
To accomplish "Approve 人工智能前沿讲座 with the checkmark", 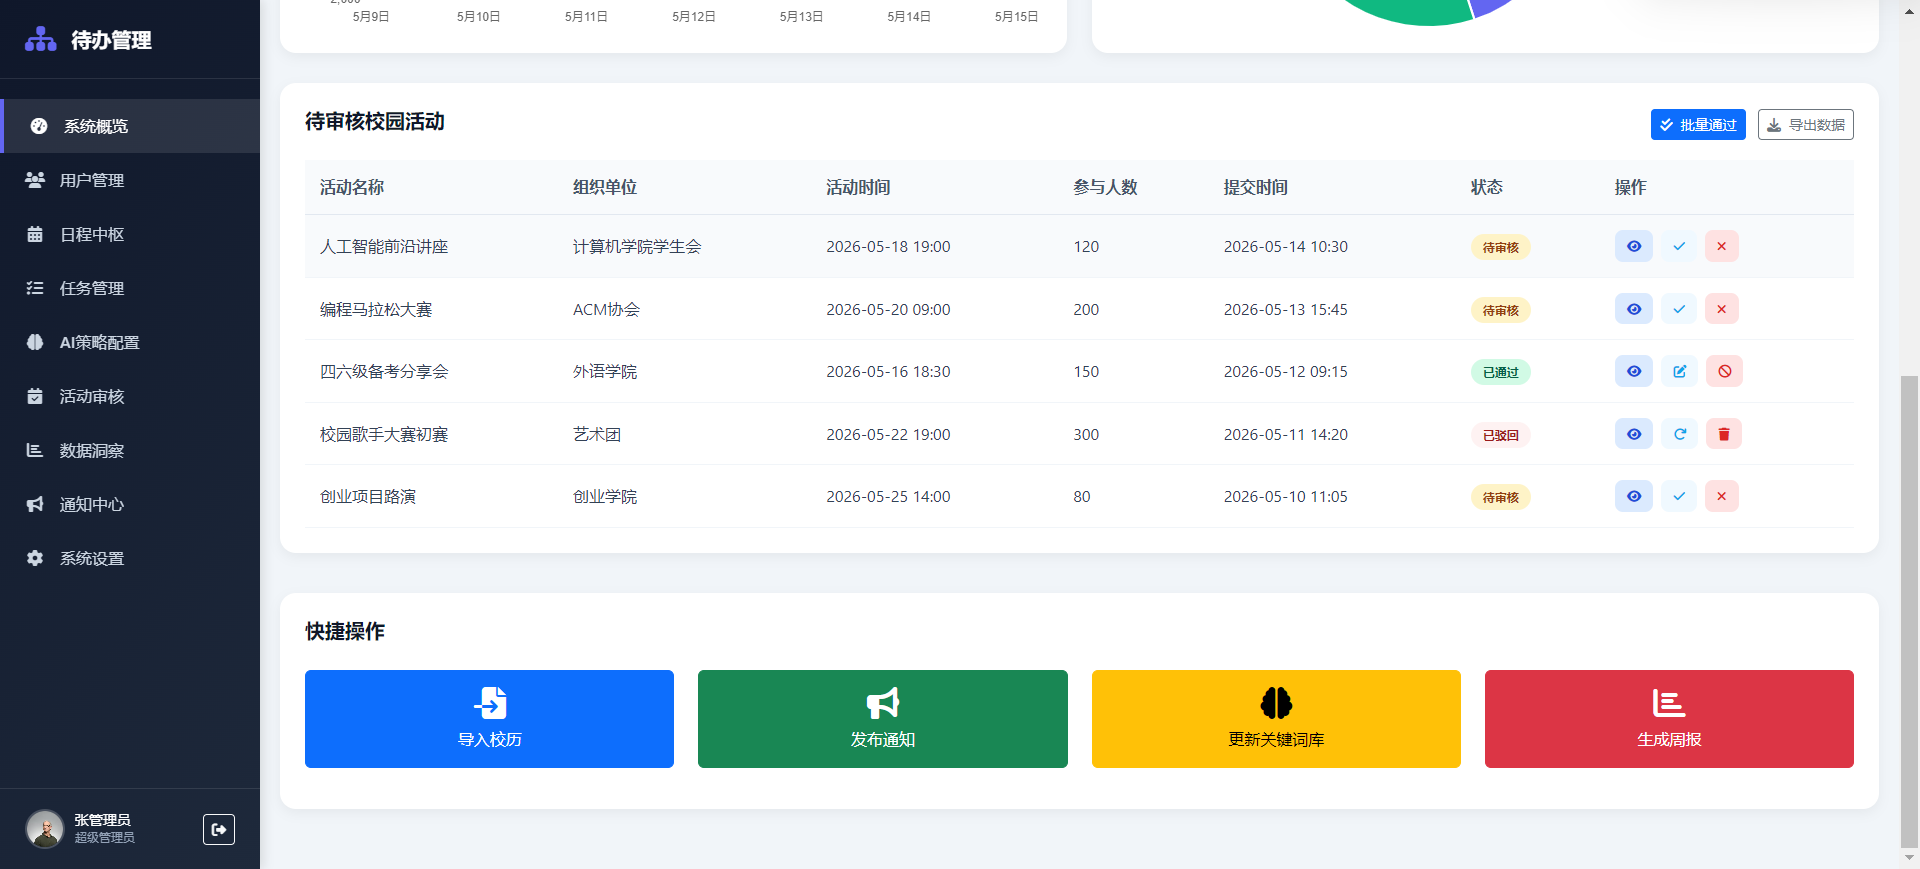I will 1679,246.
